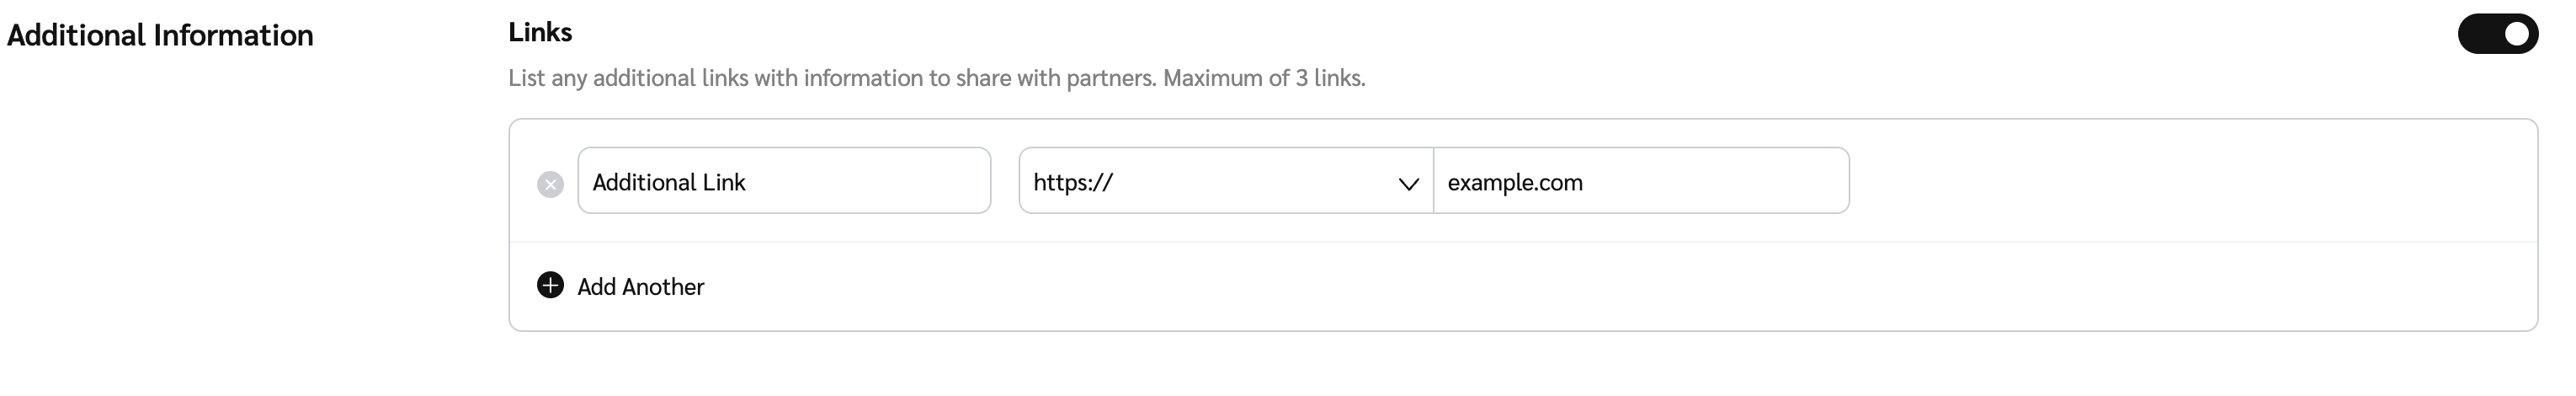Toggle the Links switch off
Screen dimensions: 2576x396
[x=2497, y=34]
